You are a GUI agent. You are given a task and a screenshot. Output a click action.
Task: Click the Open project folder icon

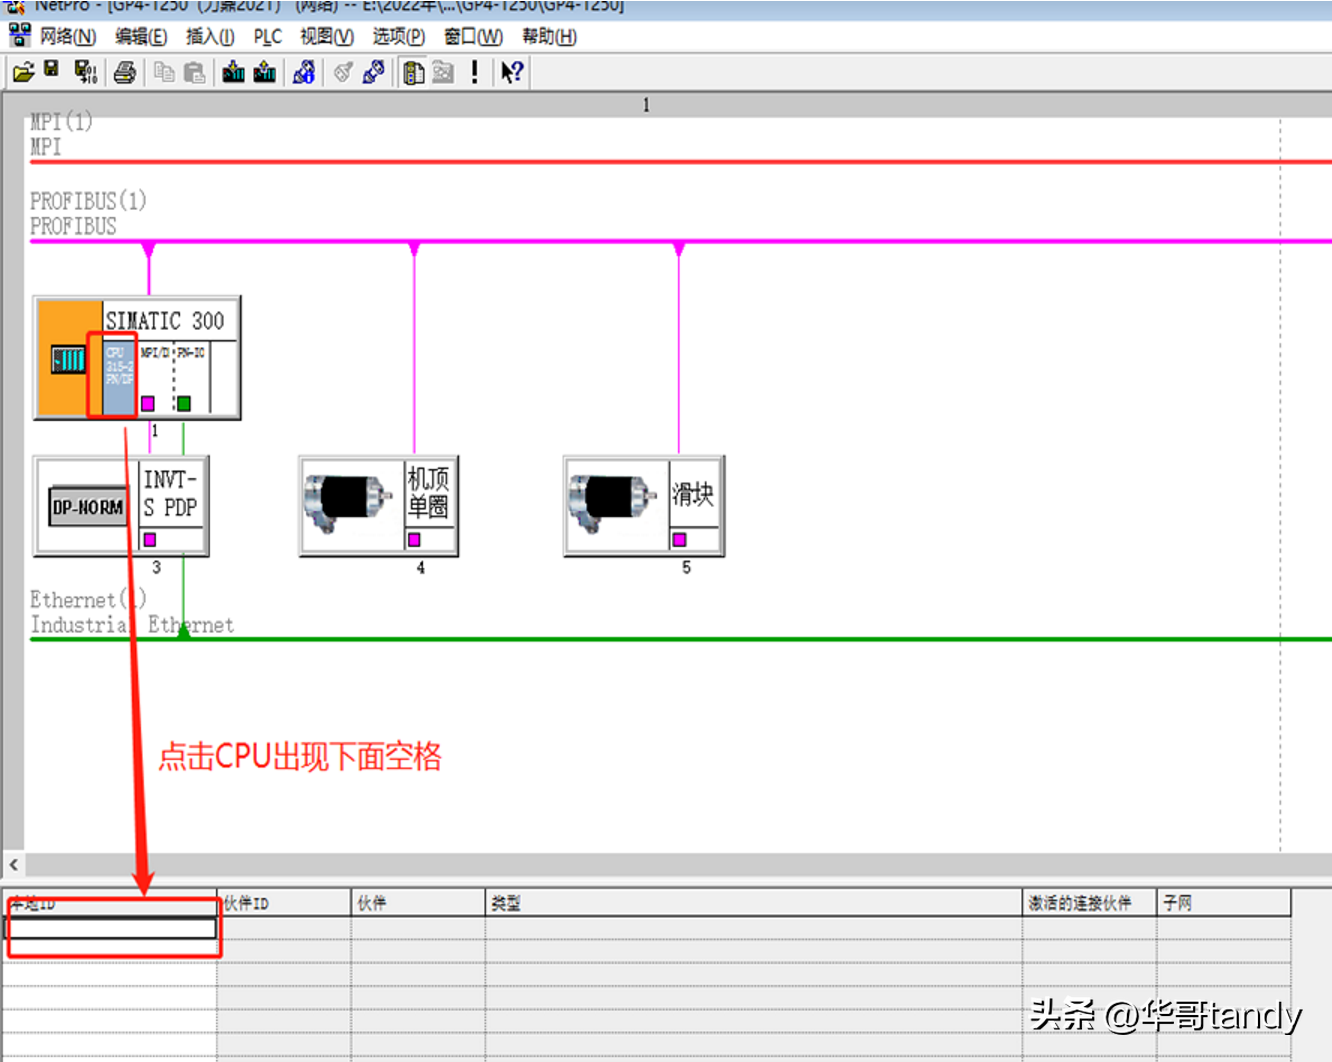tap(23, 72)
